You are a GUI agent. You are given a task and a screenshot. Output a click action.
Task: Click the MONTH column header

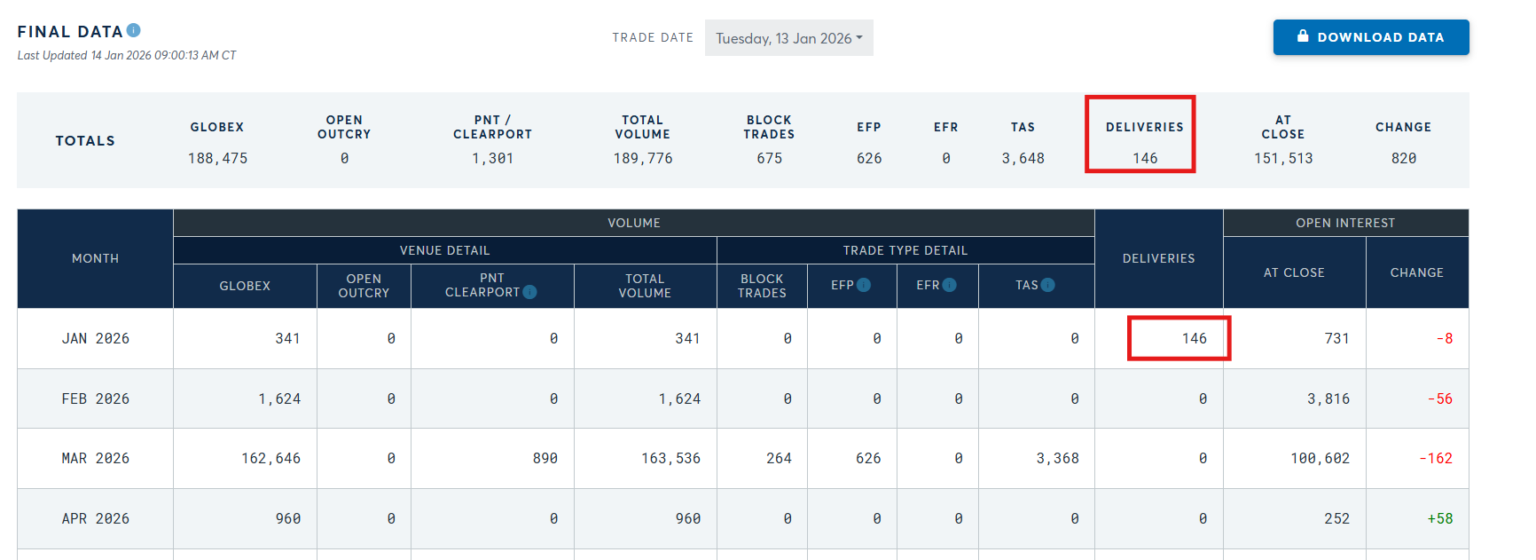(95, 258)
